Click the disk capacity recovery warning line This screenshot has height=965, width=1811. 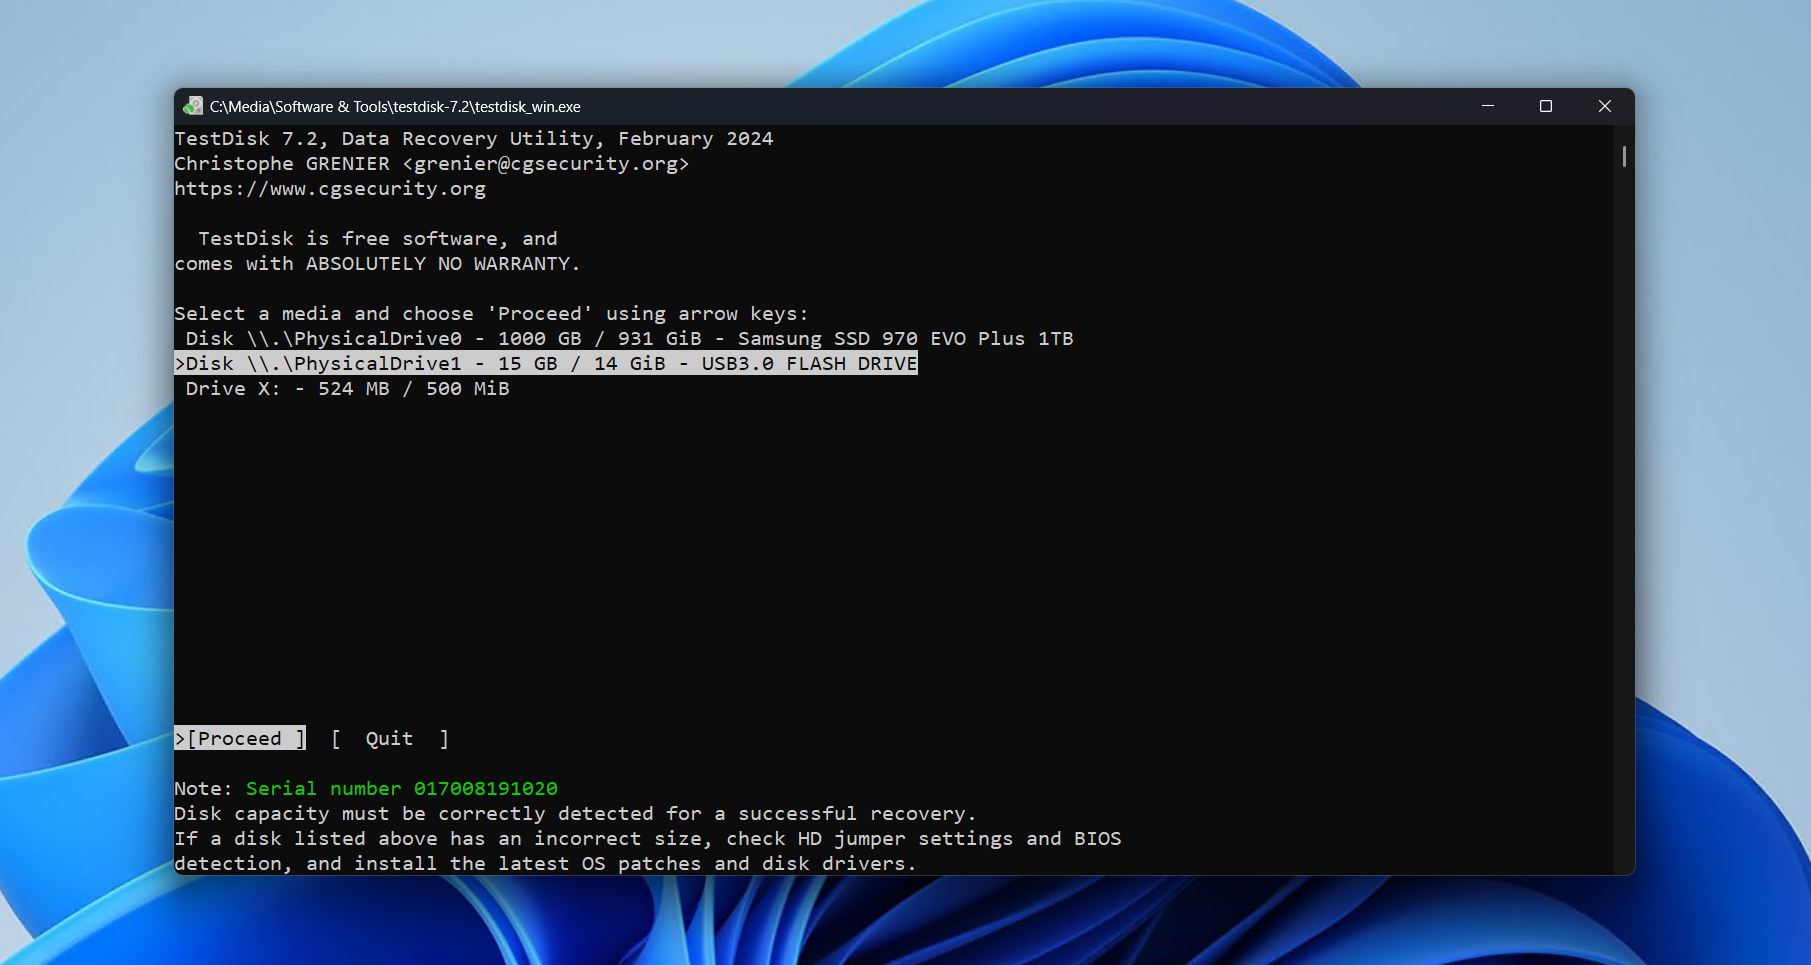[x=576, y=813]
